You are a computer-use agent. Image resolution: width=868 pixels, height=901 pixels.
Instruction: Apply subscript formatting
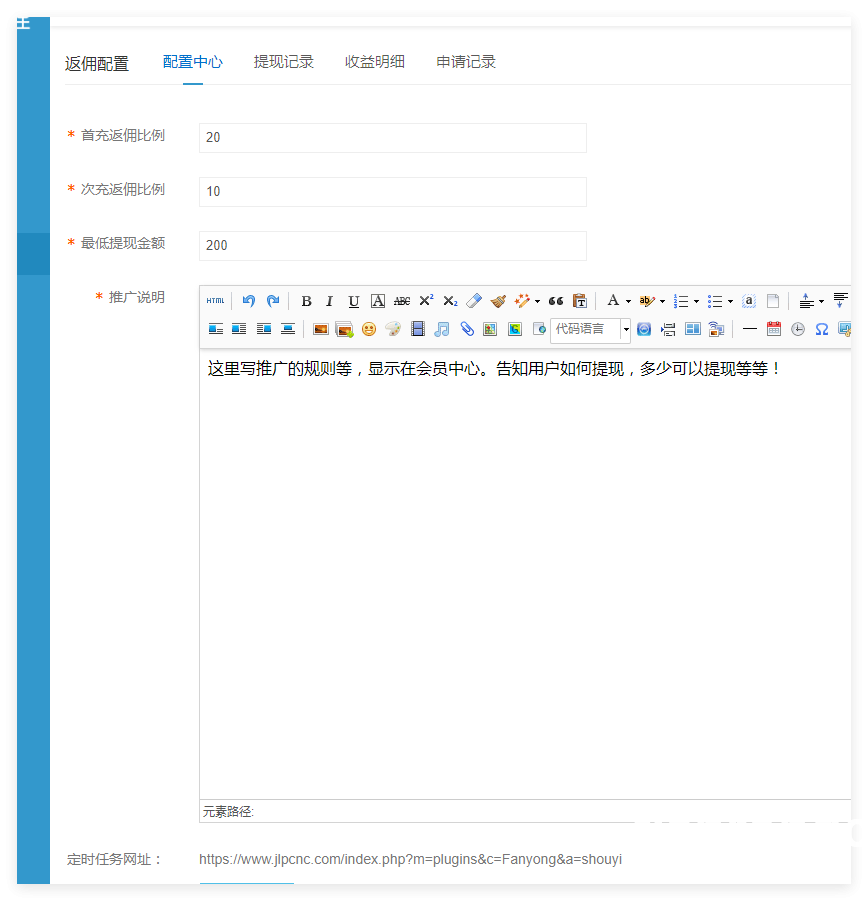pos(450,301)
